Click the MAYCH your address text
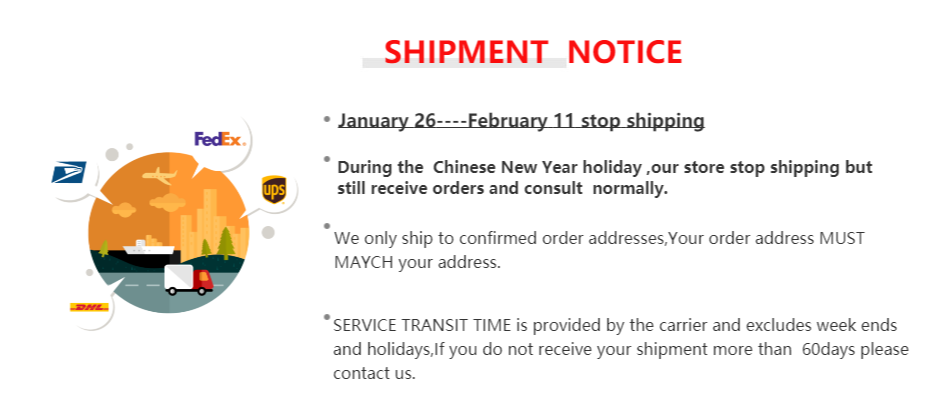 click(417, 262)
